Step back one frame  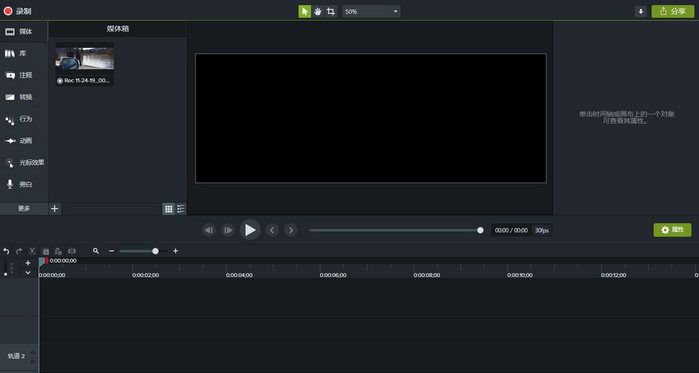coord(209,230)
